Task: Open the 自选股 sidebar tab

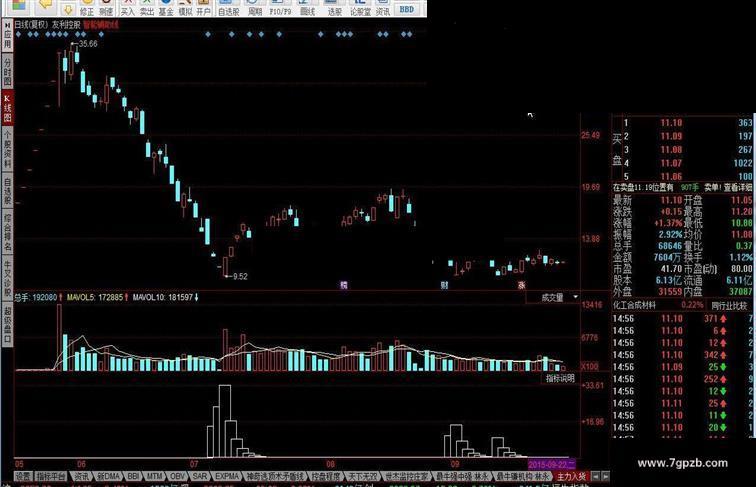Action: [7, 189]
